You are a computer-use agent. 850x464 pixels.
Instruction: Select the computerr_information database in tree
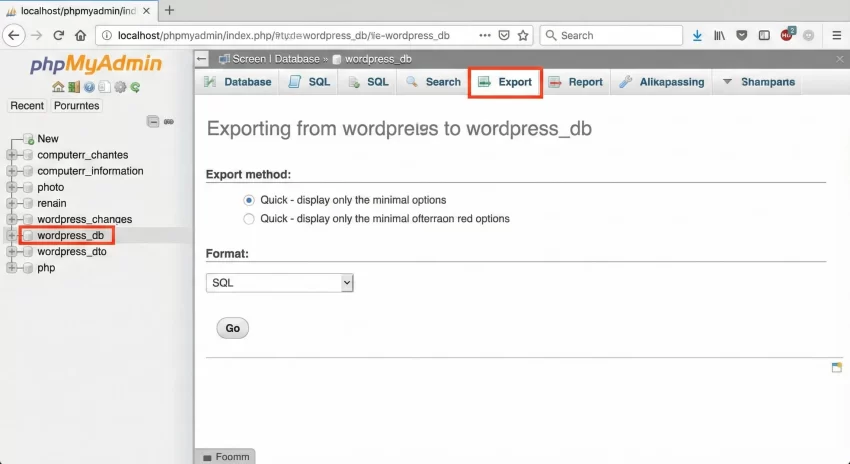point(91,171)
